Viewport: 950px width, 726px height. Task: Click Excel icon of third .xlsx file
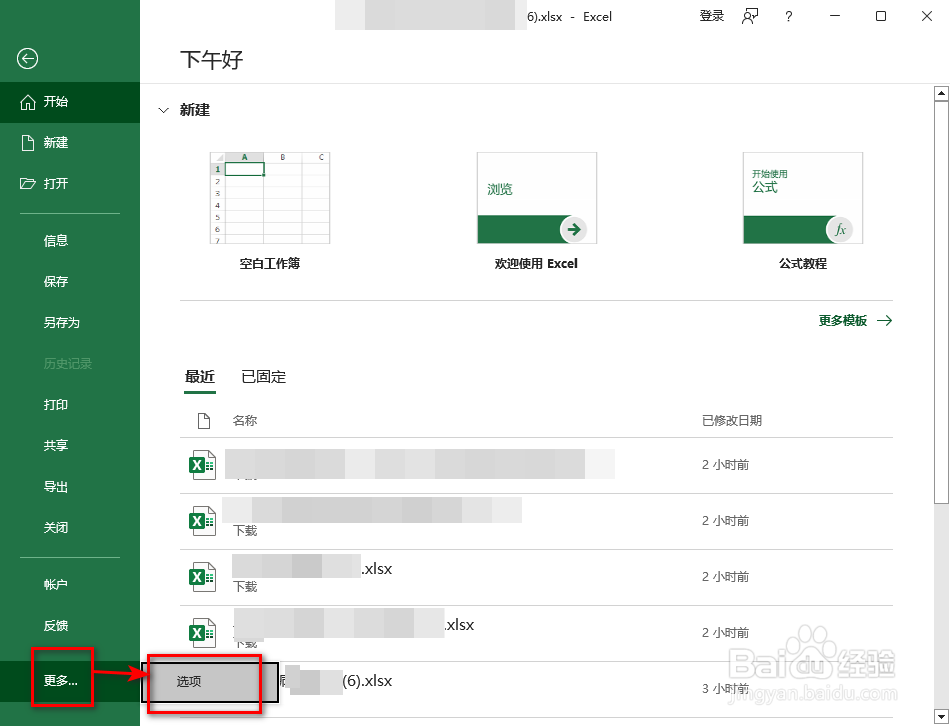pos(202,577)
